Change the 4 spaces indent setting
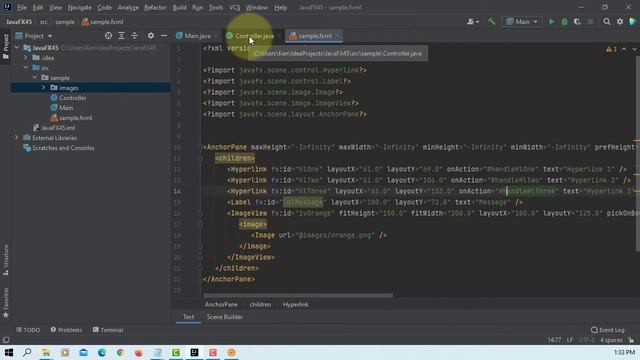The image size is (640, 360). click(611, 340)
